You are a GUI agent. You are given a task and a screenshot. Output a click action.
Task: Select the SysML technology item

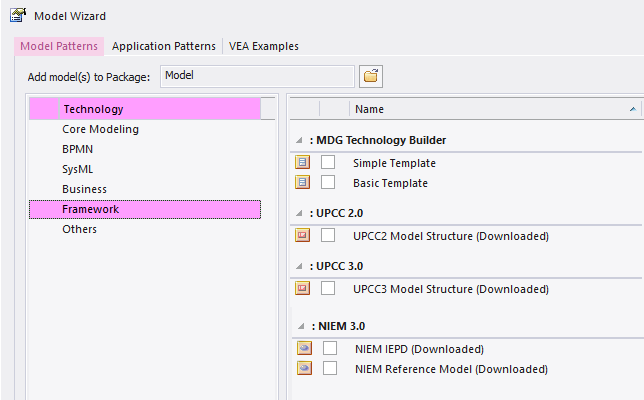pos(77,169)
